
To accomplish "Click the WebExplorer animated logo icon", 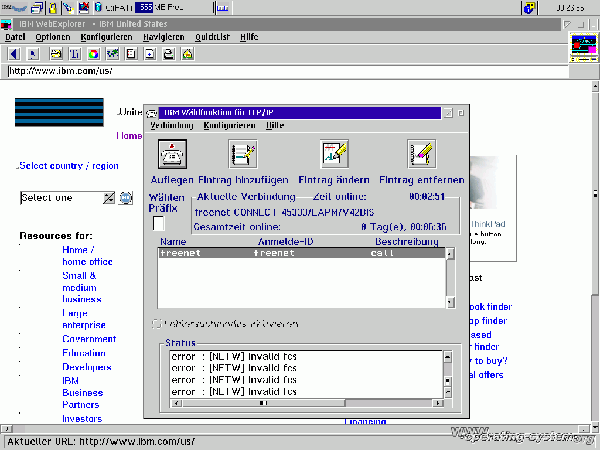I will 584,47.
